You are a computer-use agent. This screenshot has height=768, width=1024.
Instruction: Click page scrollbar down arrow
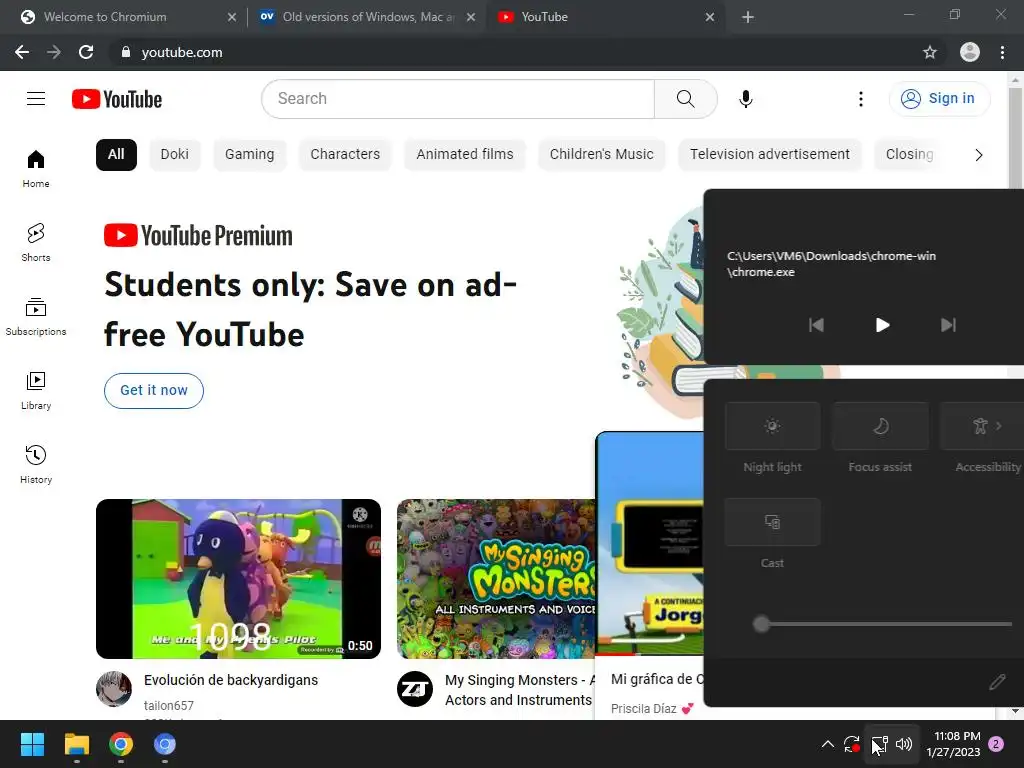[x=1015, y=711]
